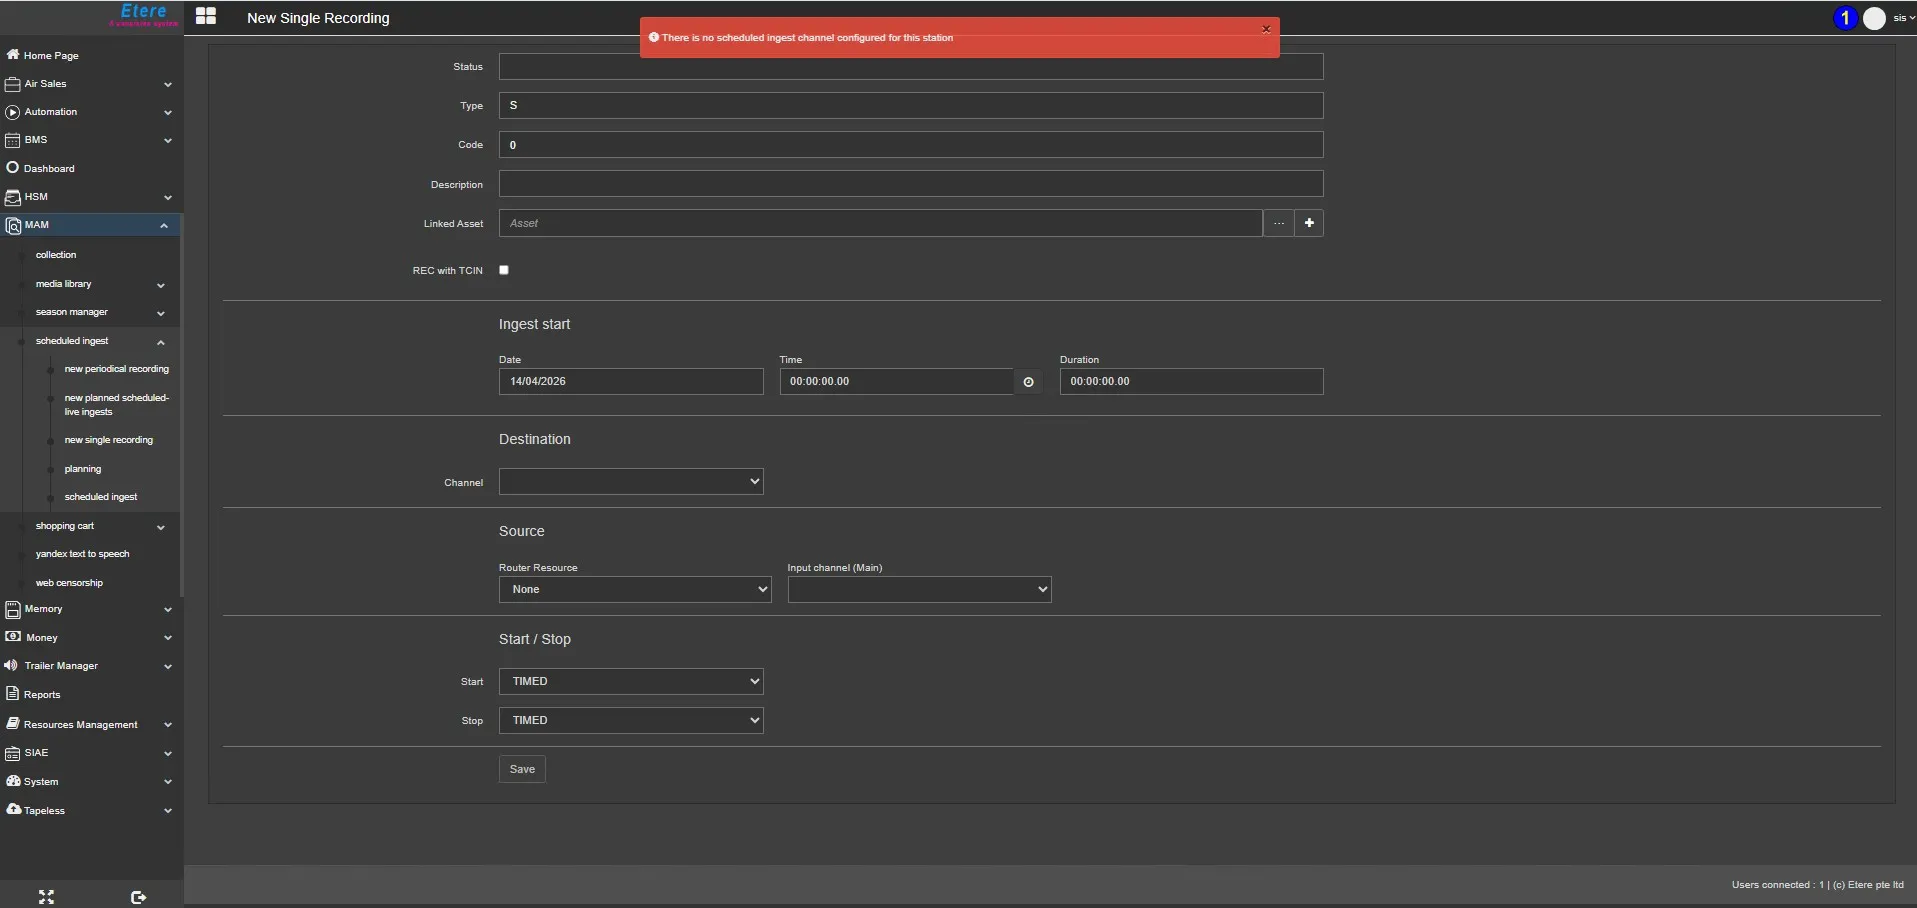Click the Save button
This screenshot has width=1917, height=908.
(x=522, y=769)
